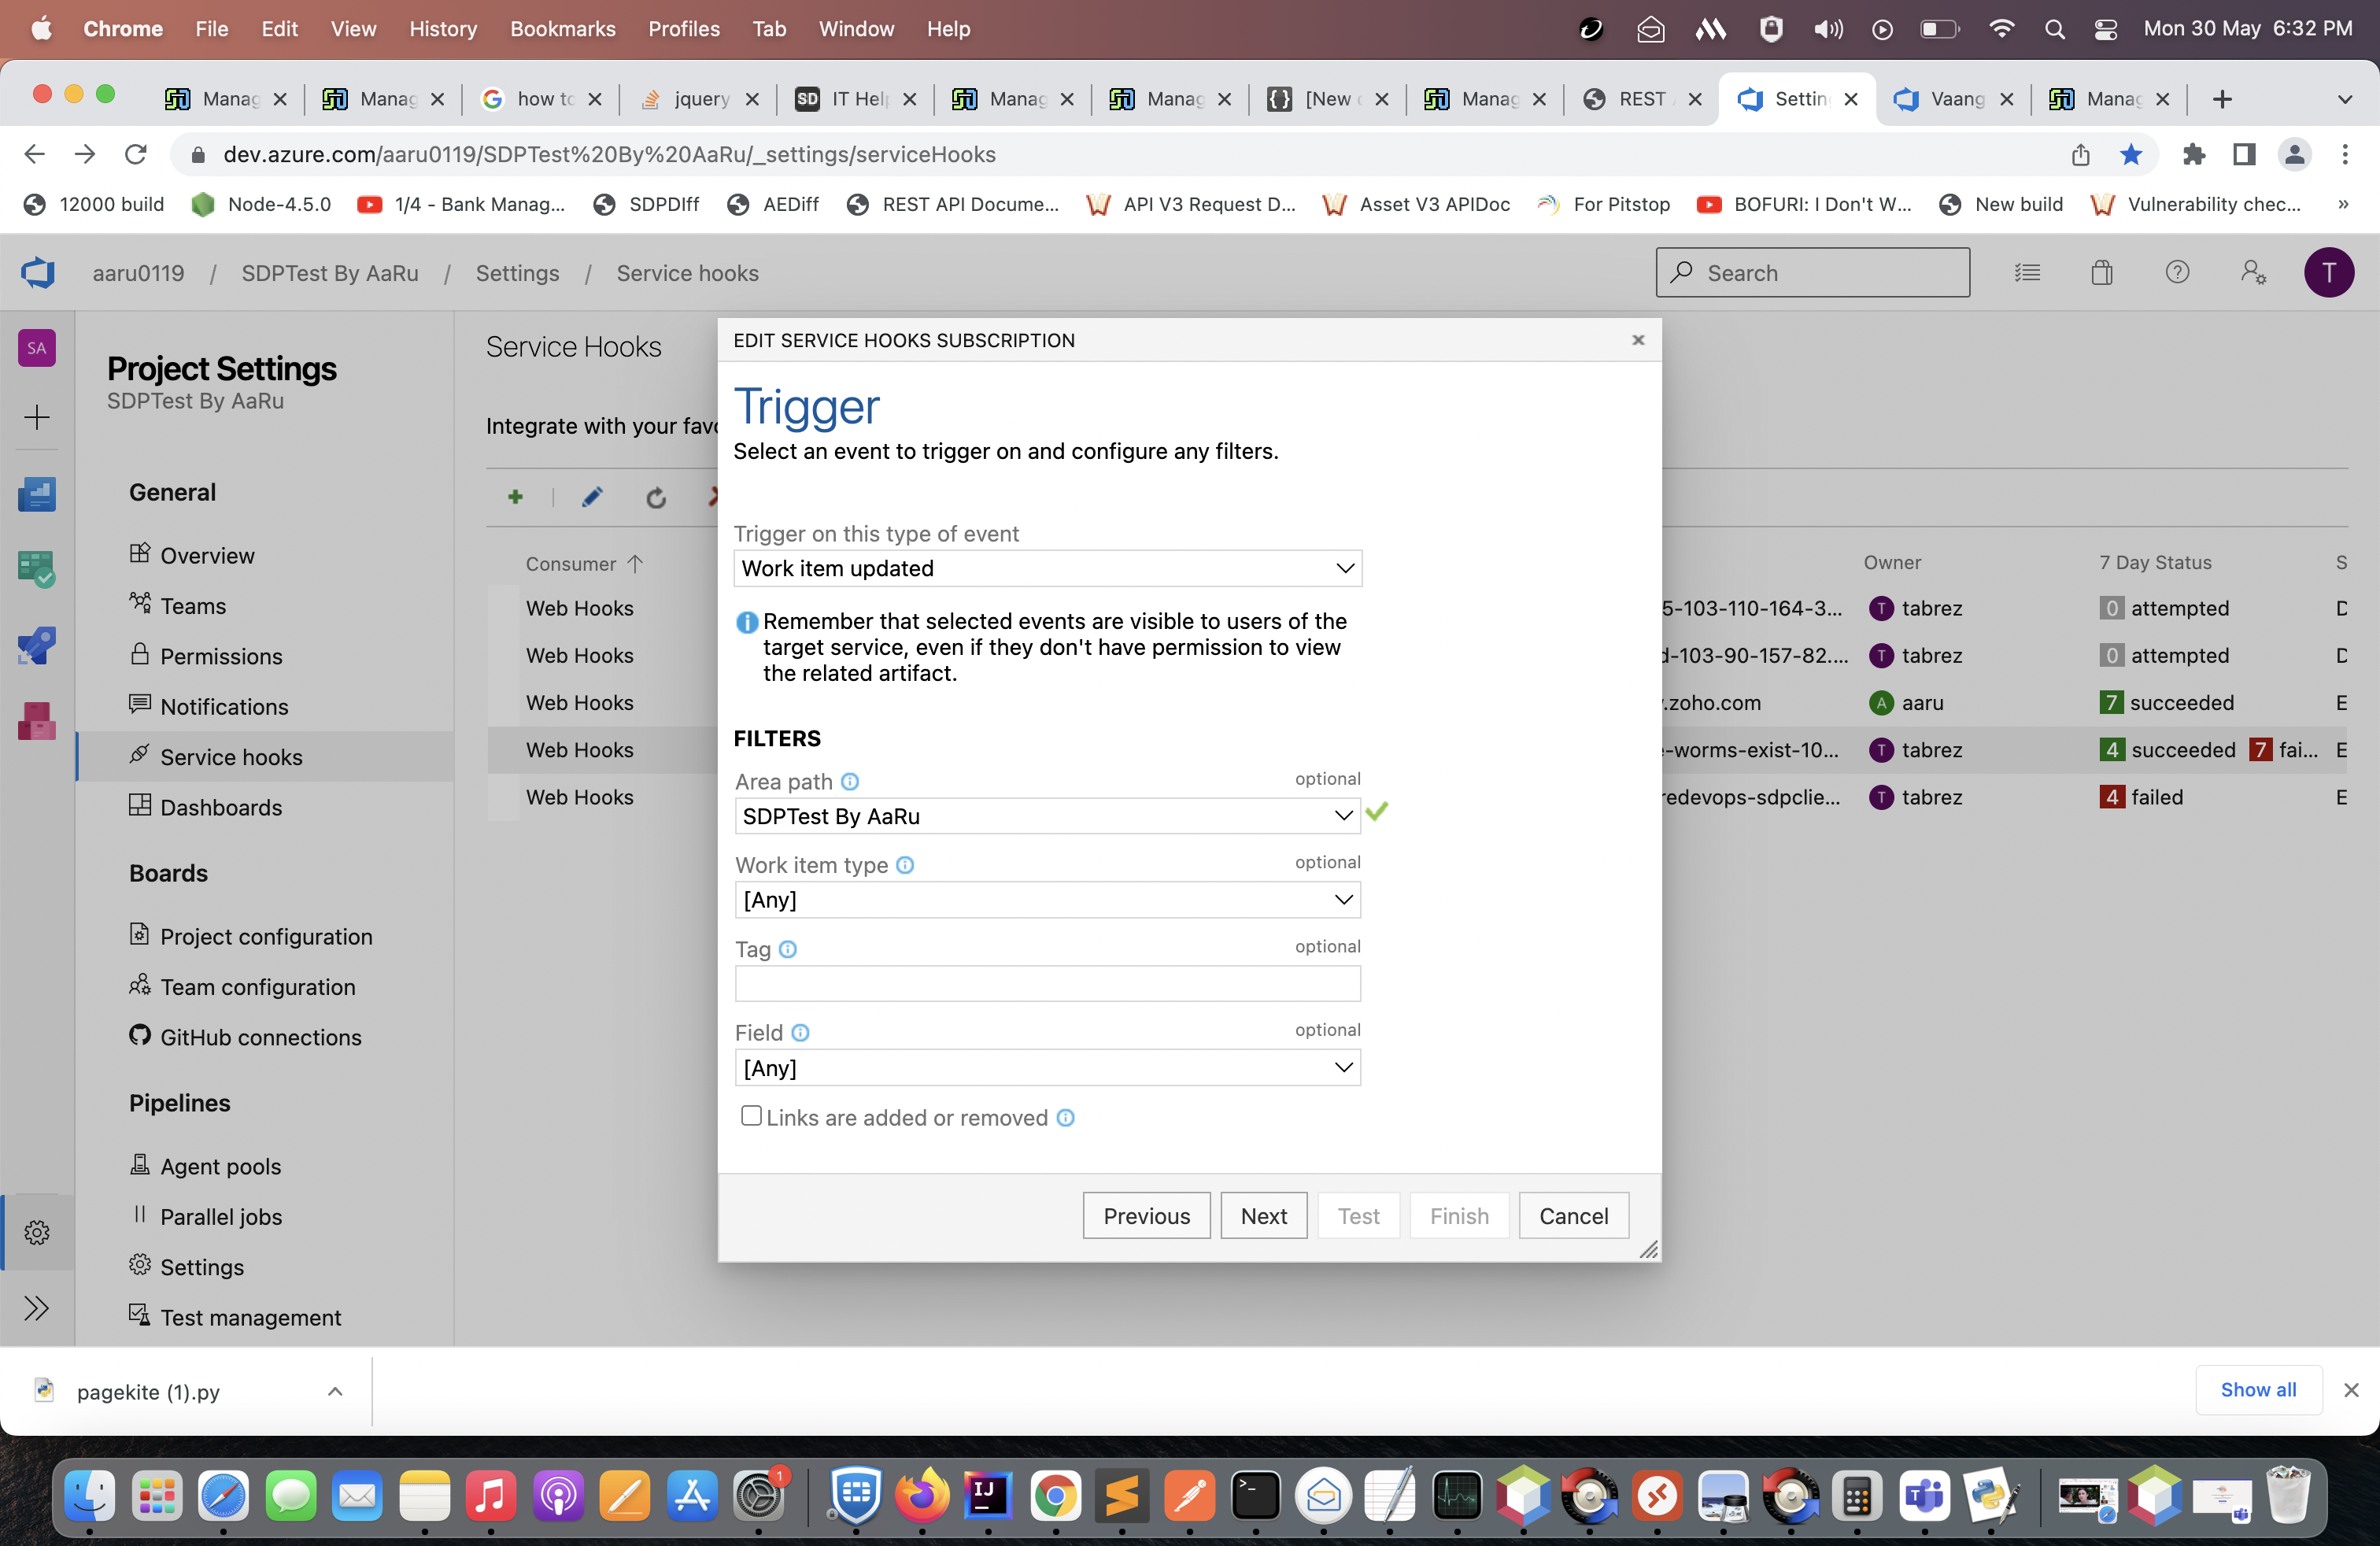
Task: Click the Area path info icon
Action: coord(850,781)
